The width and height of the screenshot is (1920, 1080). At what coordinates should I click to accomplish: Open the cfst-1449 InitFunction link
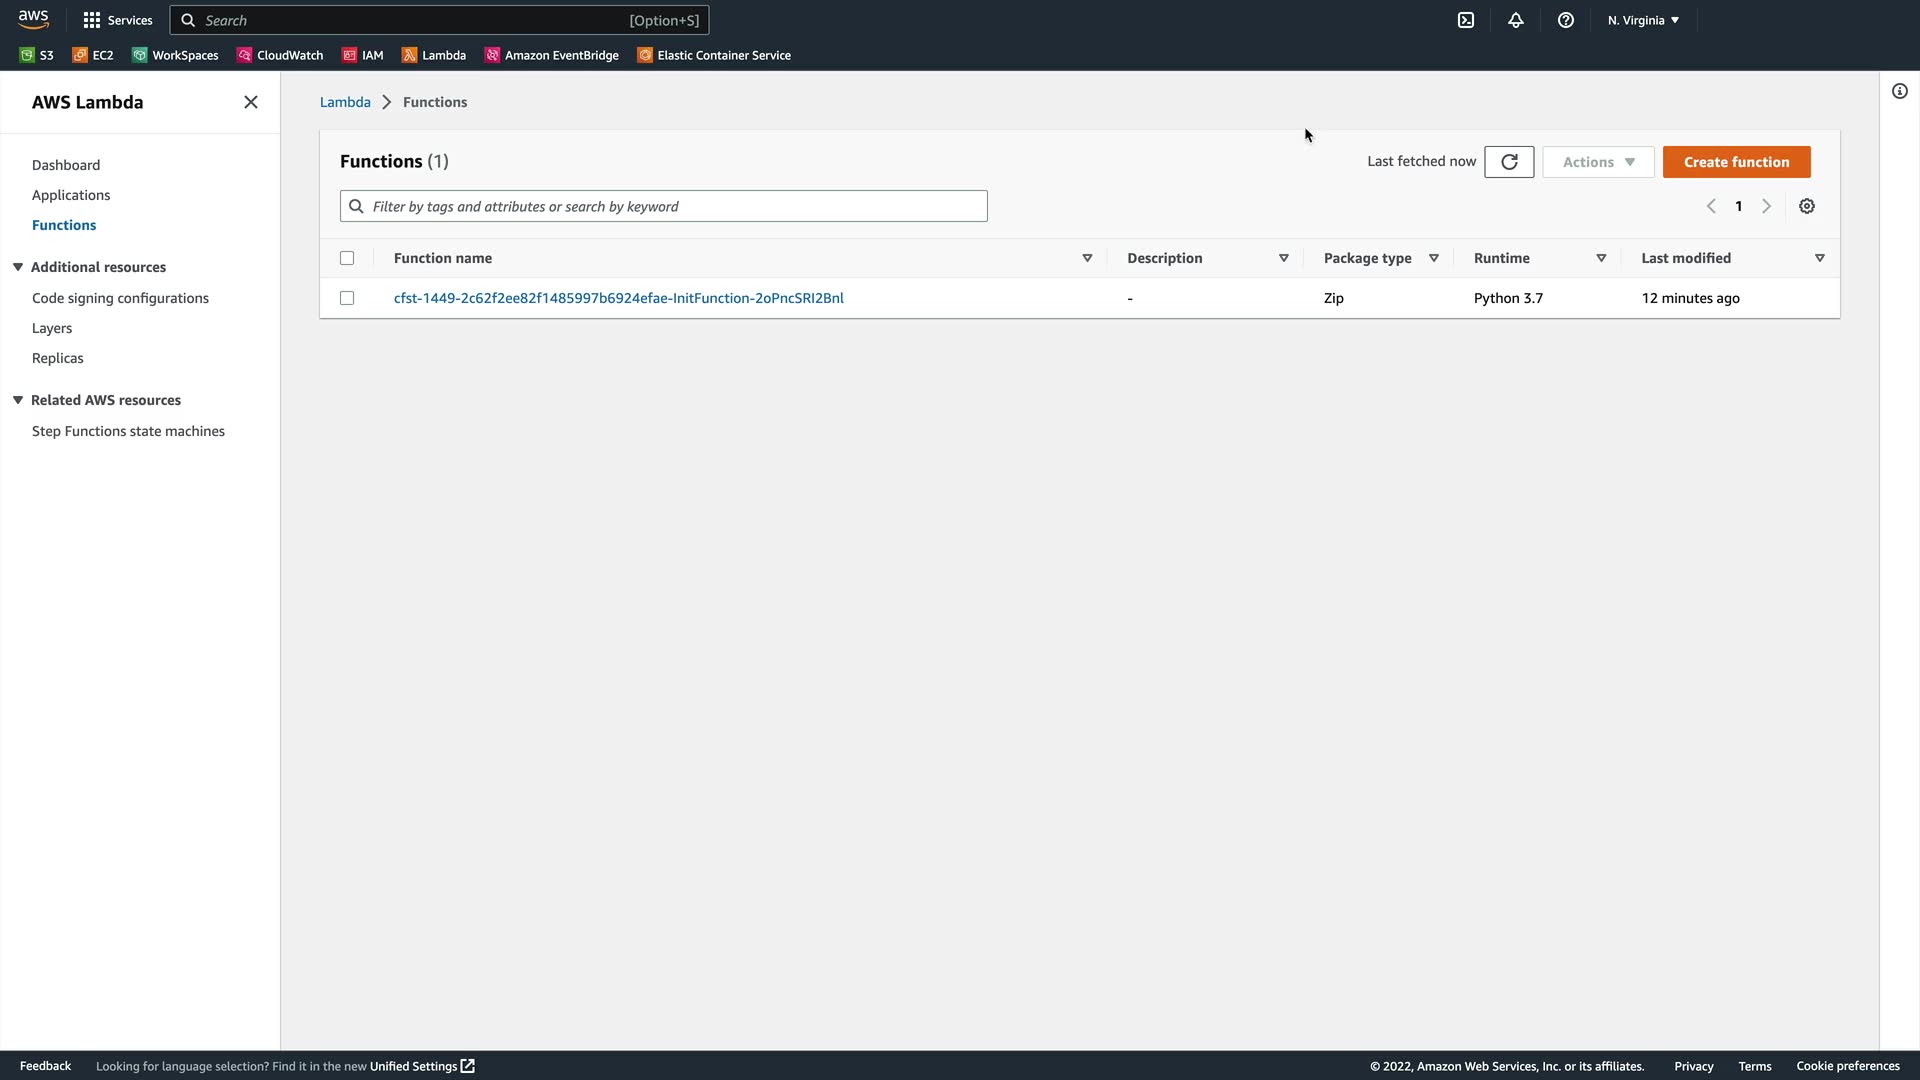[x=618, y=298]
